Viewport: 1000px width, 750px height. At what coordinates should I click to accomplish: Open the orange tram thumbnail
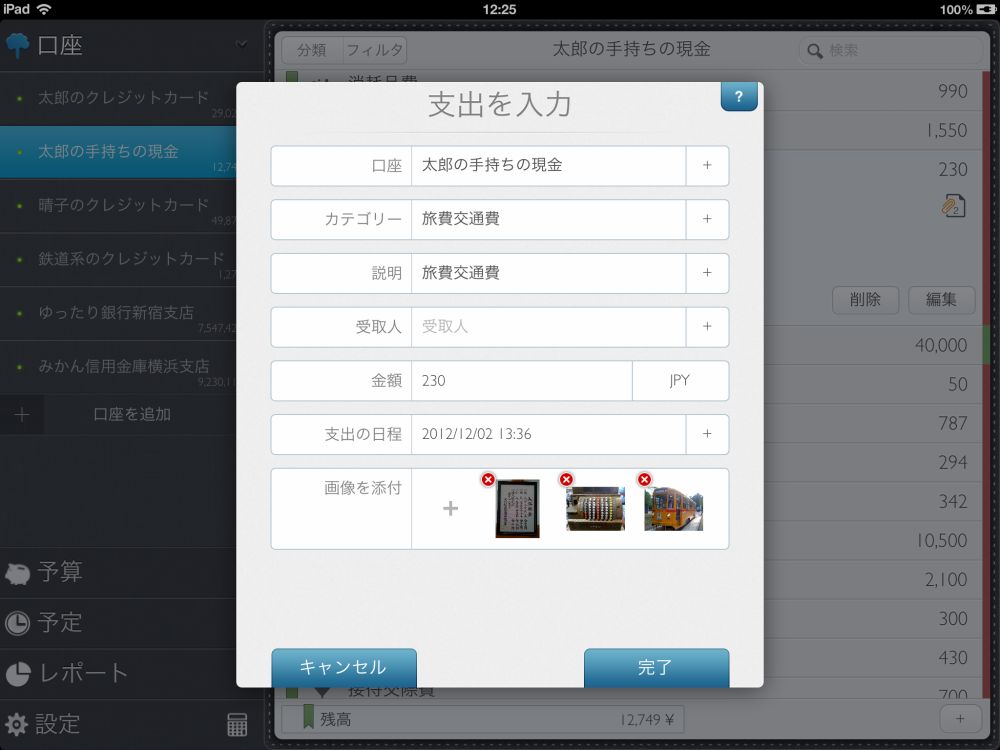click(673, 509)
